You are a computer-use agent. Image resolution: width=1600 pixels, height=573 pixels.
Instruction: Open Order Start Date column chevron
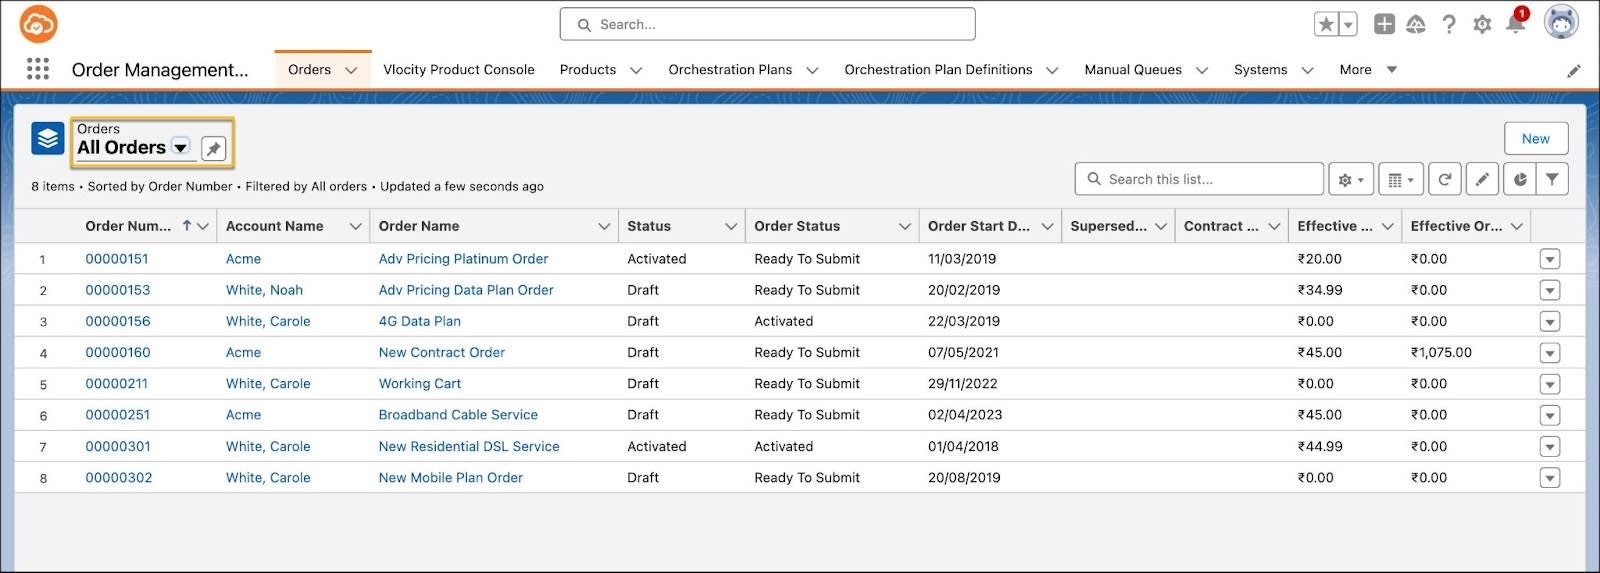[x=1047, y=226]
